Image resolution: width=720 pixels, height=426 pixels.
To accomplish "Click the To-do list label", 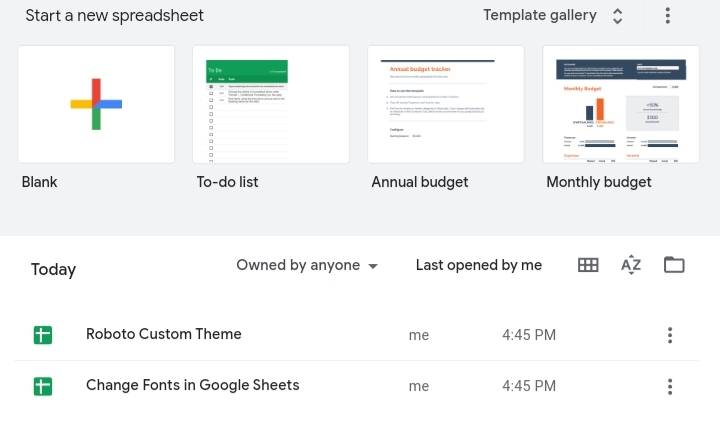I will pos(227,182).
